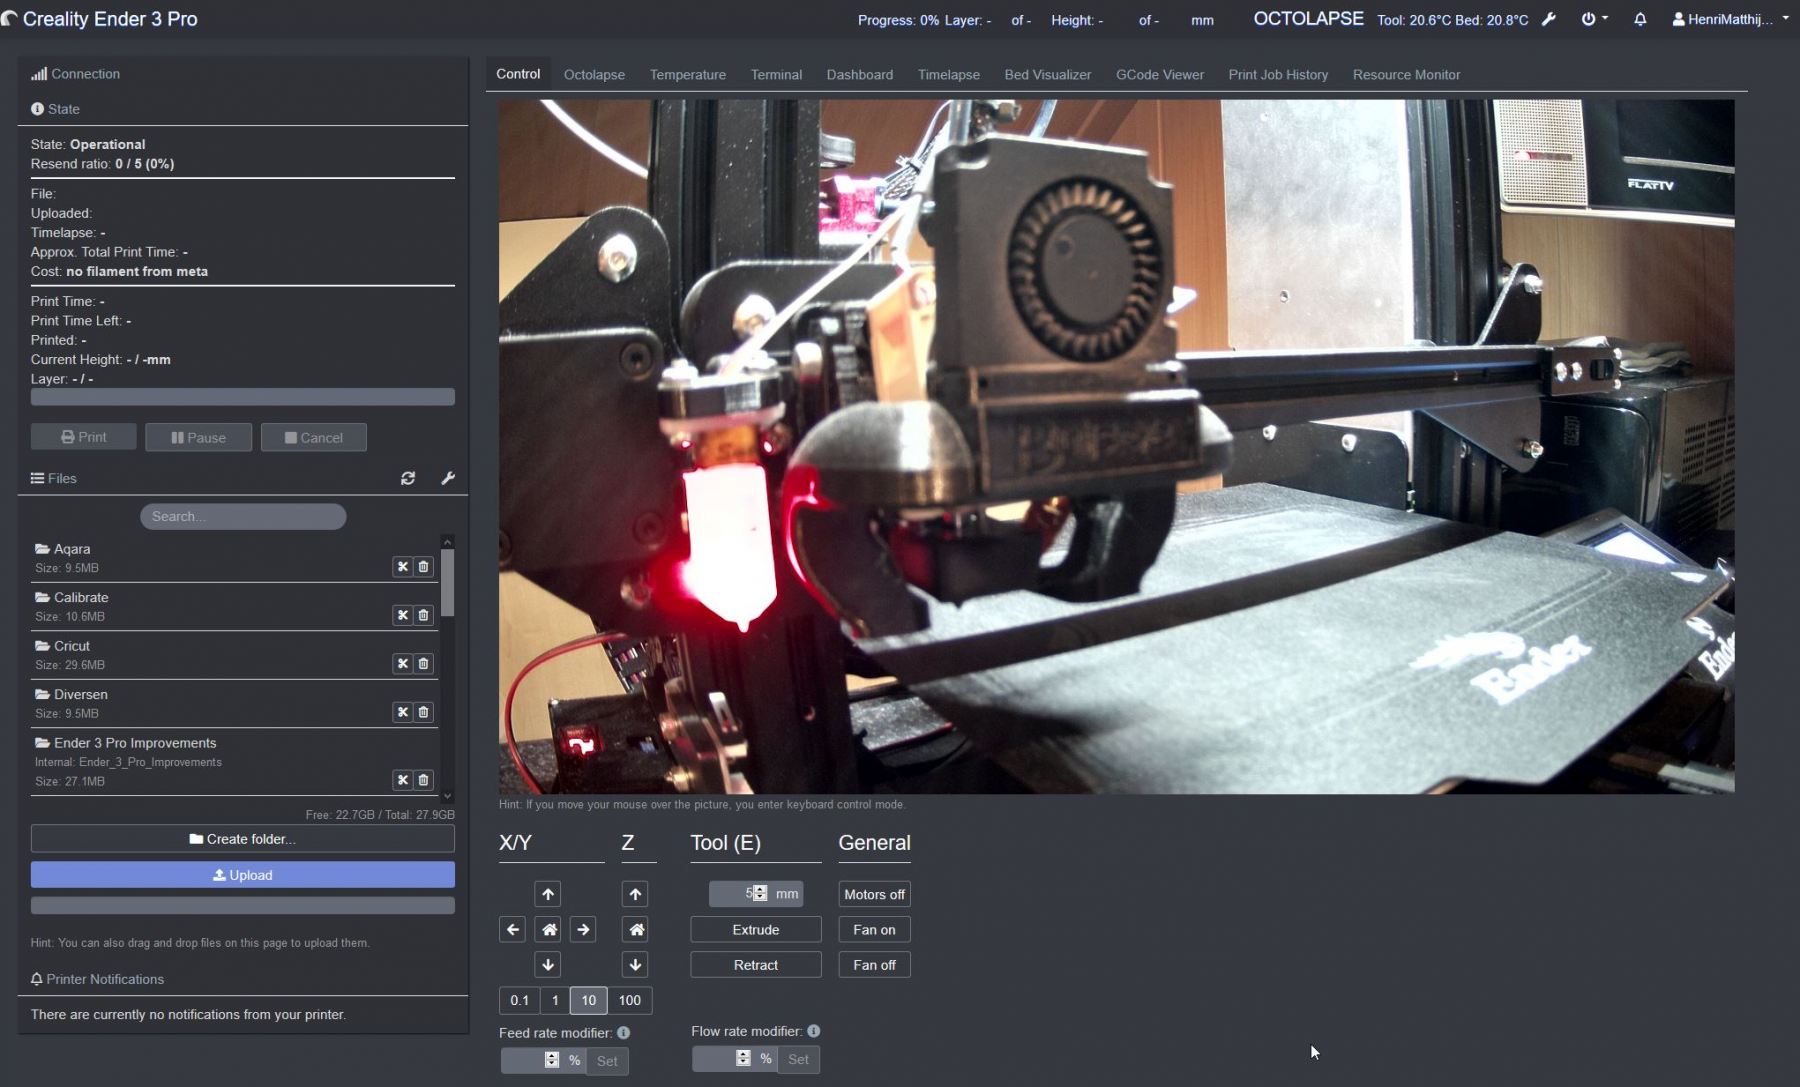Move print head left with X arrow
The height and width of the screenshot is (1087, 1800).
pyautogui.click(x=512, y=930)
